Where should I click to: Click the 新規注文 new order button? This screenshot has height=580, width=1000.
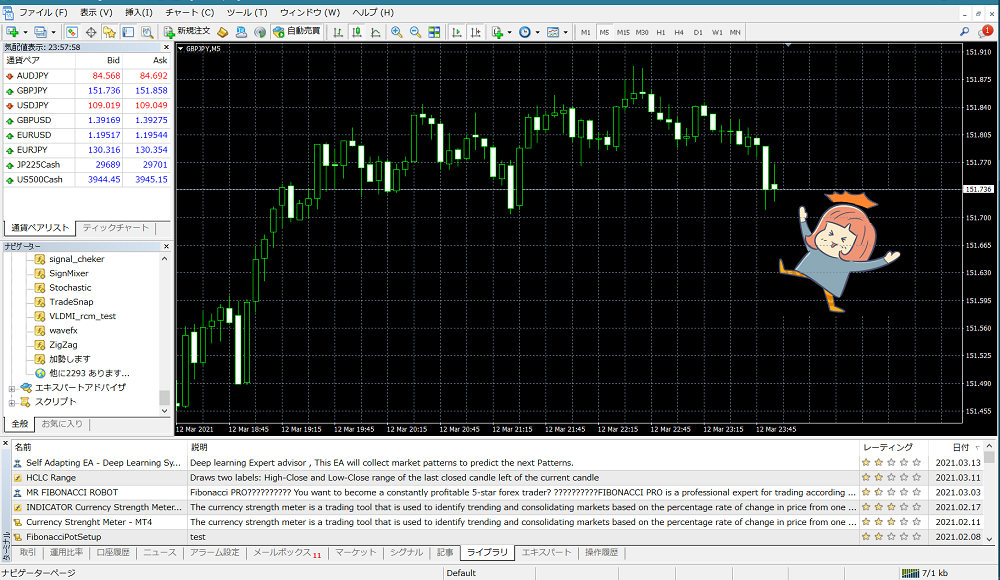point(187,31)
